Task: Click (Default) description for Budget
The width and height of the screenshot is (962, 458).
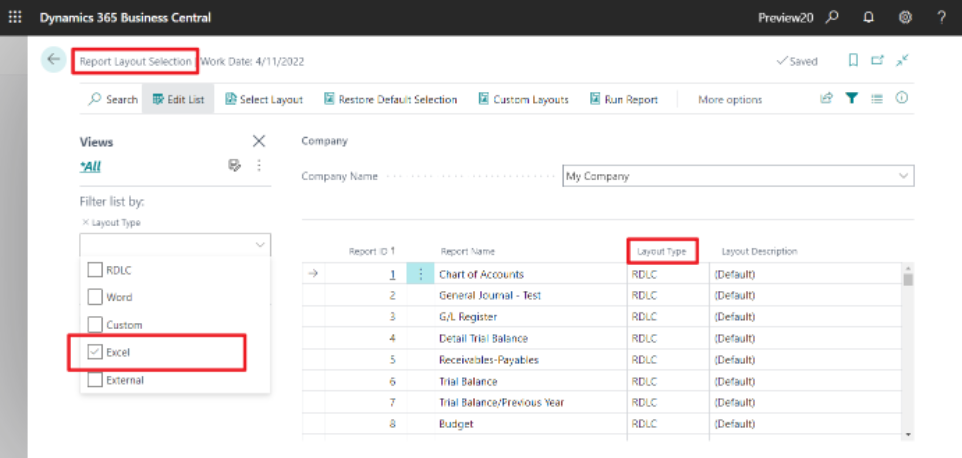Action: [735, 424]
